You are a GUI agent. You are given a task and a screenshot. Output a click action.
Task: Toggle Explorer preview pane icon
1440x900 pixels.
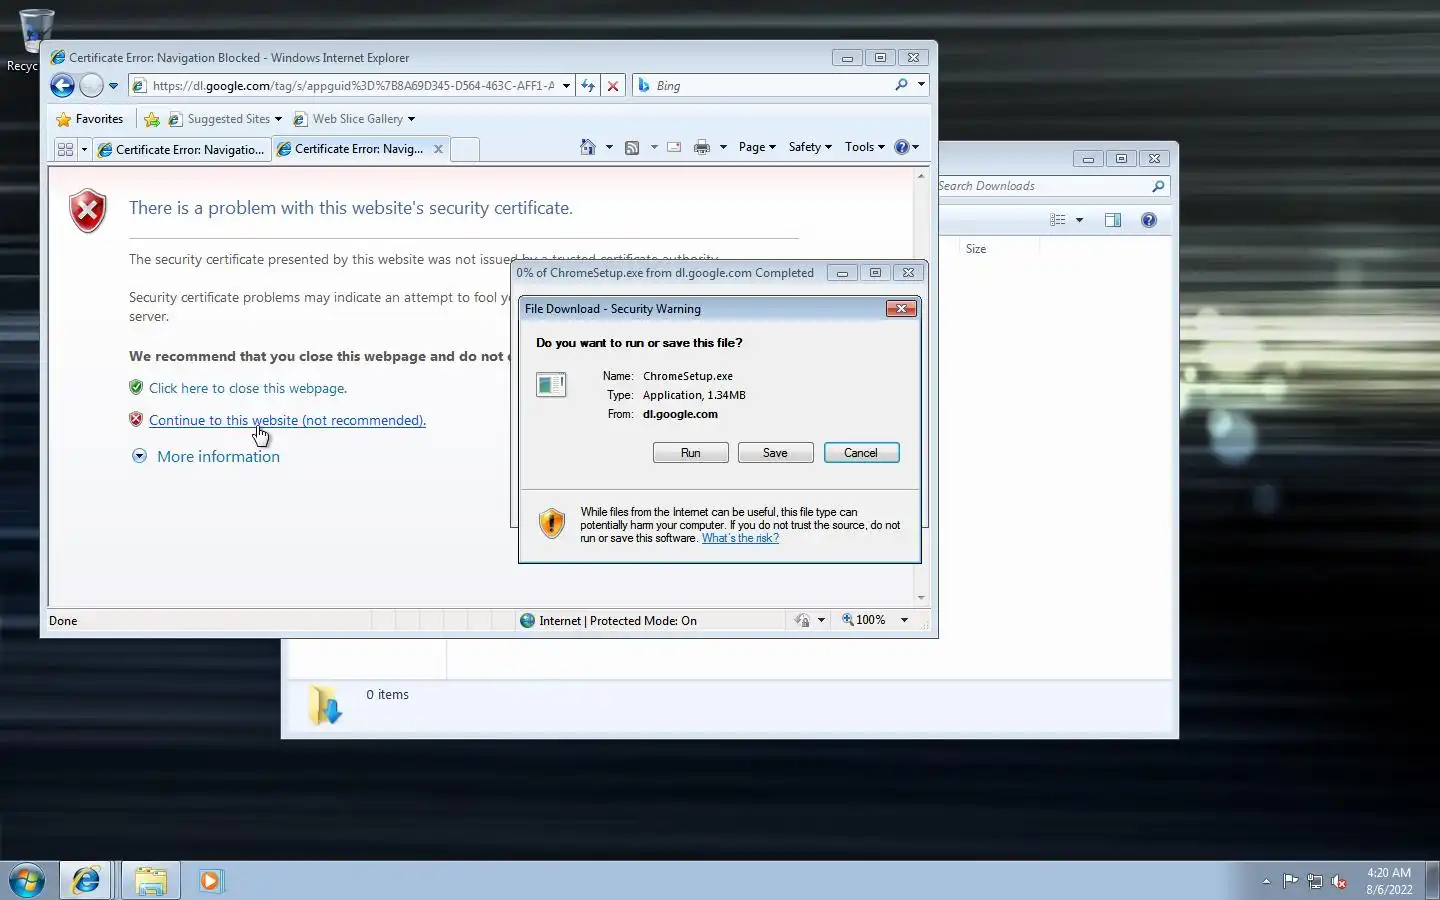point(1113,220)
